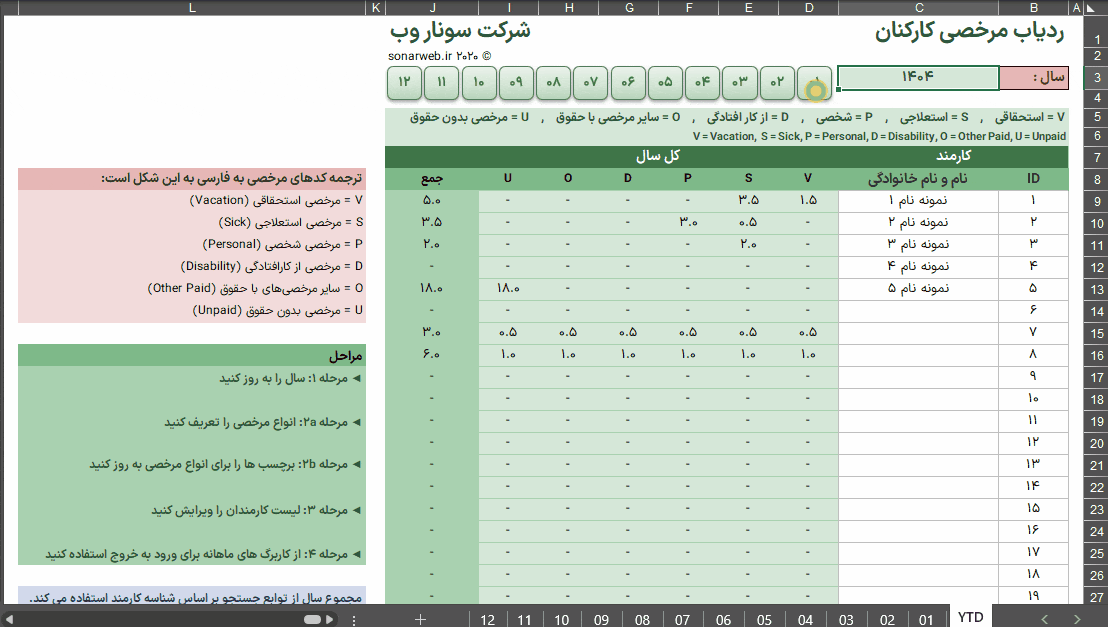Click the horizontal scrollbar thumb

pos(312,620)
